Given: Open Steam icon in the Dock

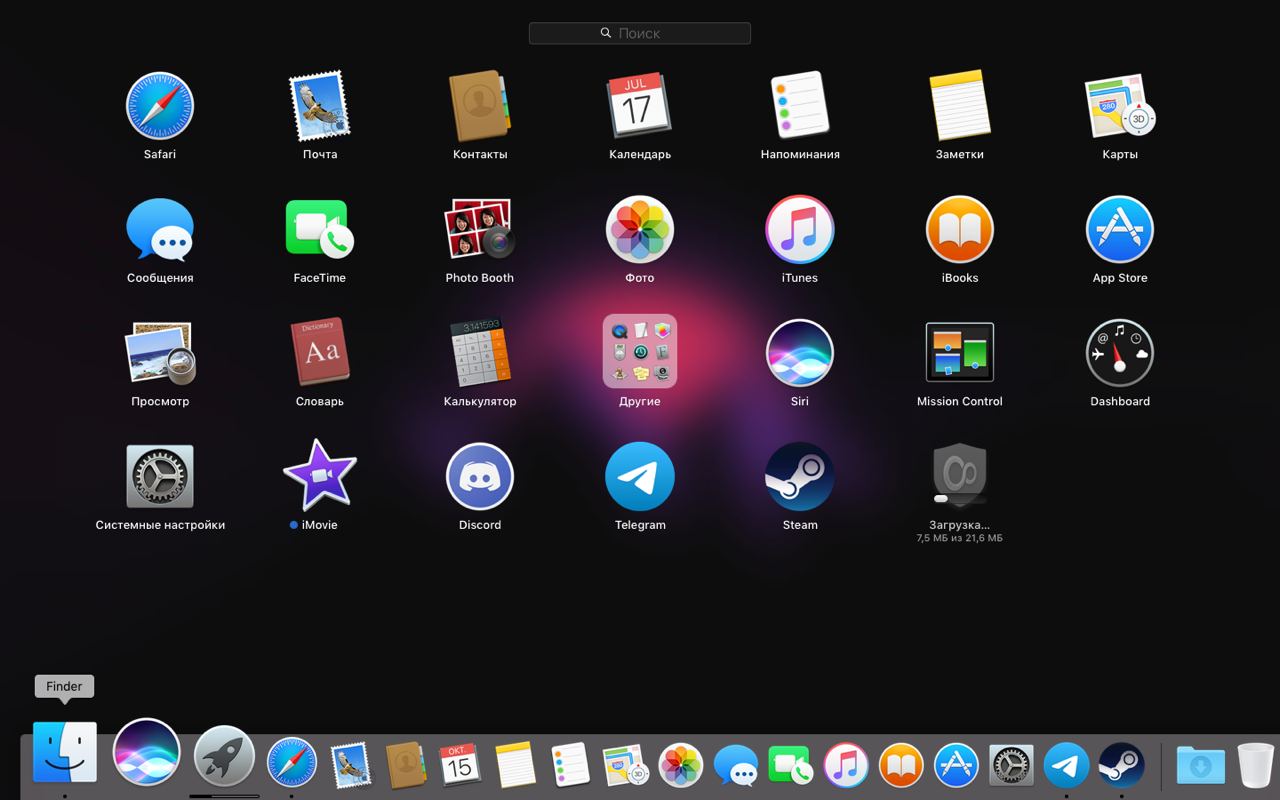Looking at the screenshot, I should [x=1121, y=765].
